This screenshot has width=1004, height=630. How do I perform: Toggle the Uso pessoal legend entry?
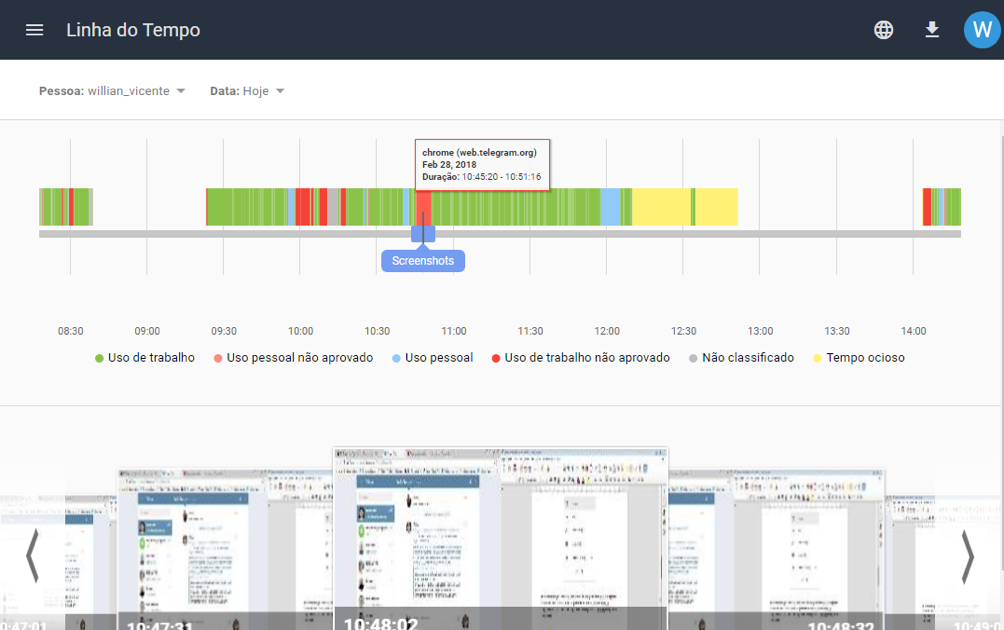coord(432,358)
